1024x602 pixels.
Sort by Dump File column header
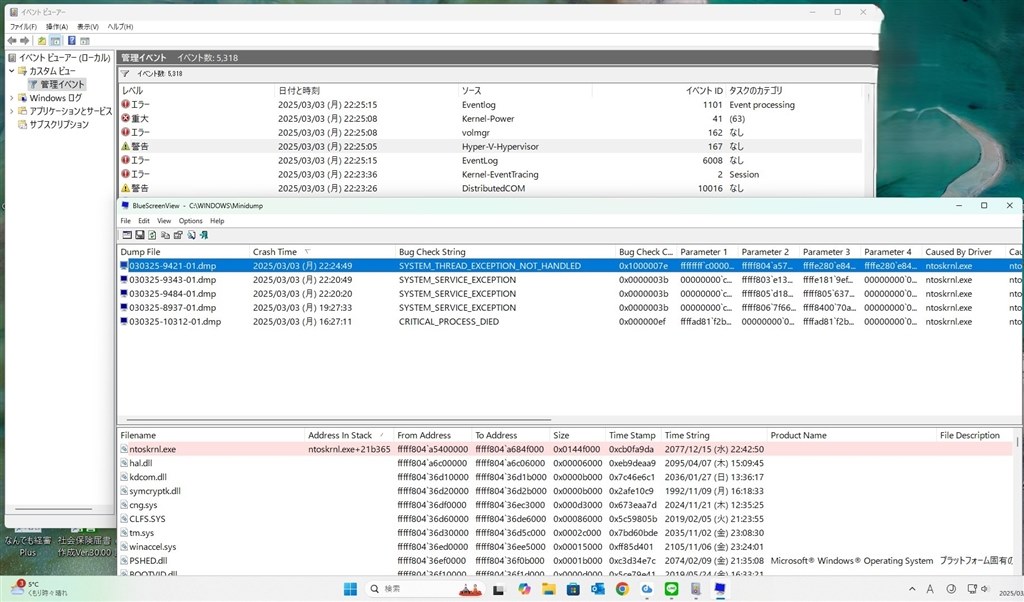click(x=184, y=251)
